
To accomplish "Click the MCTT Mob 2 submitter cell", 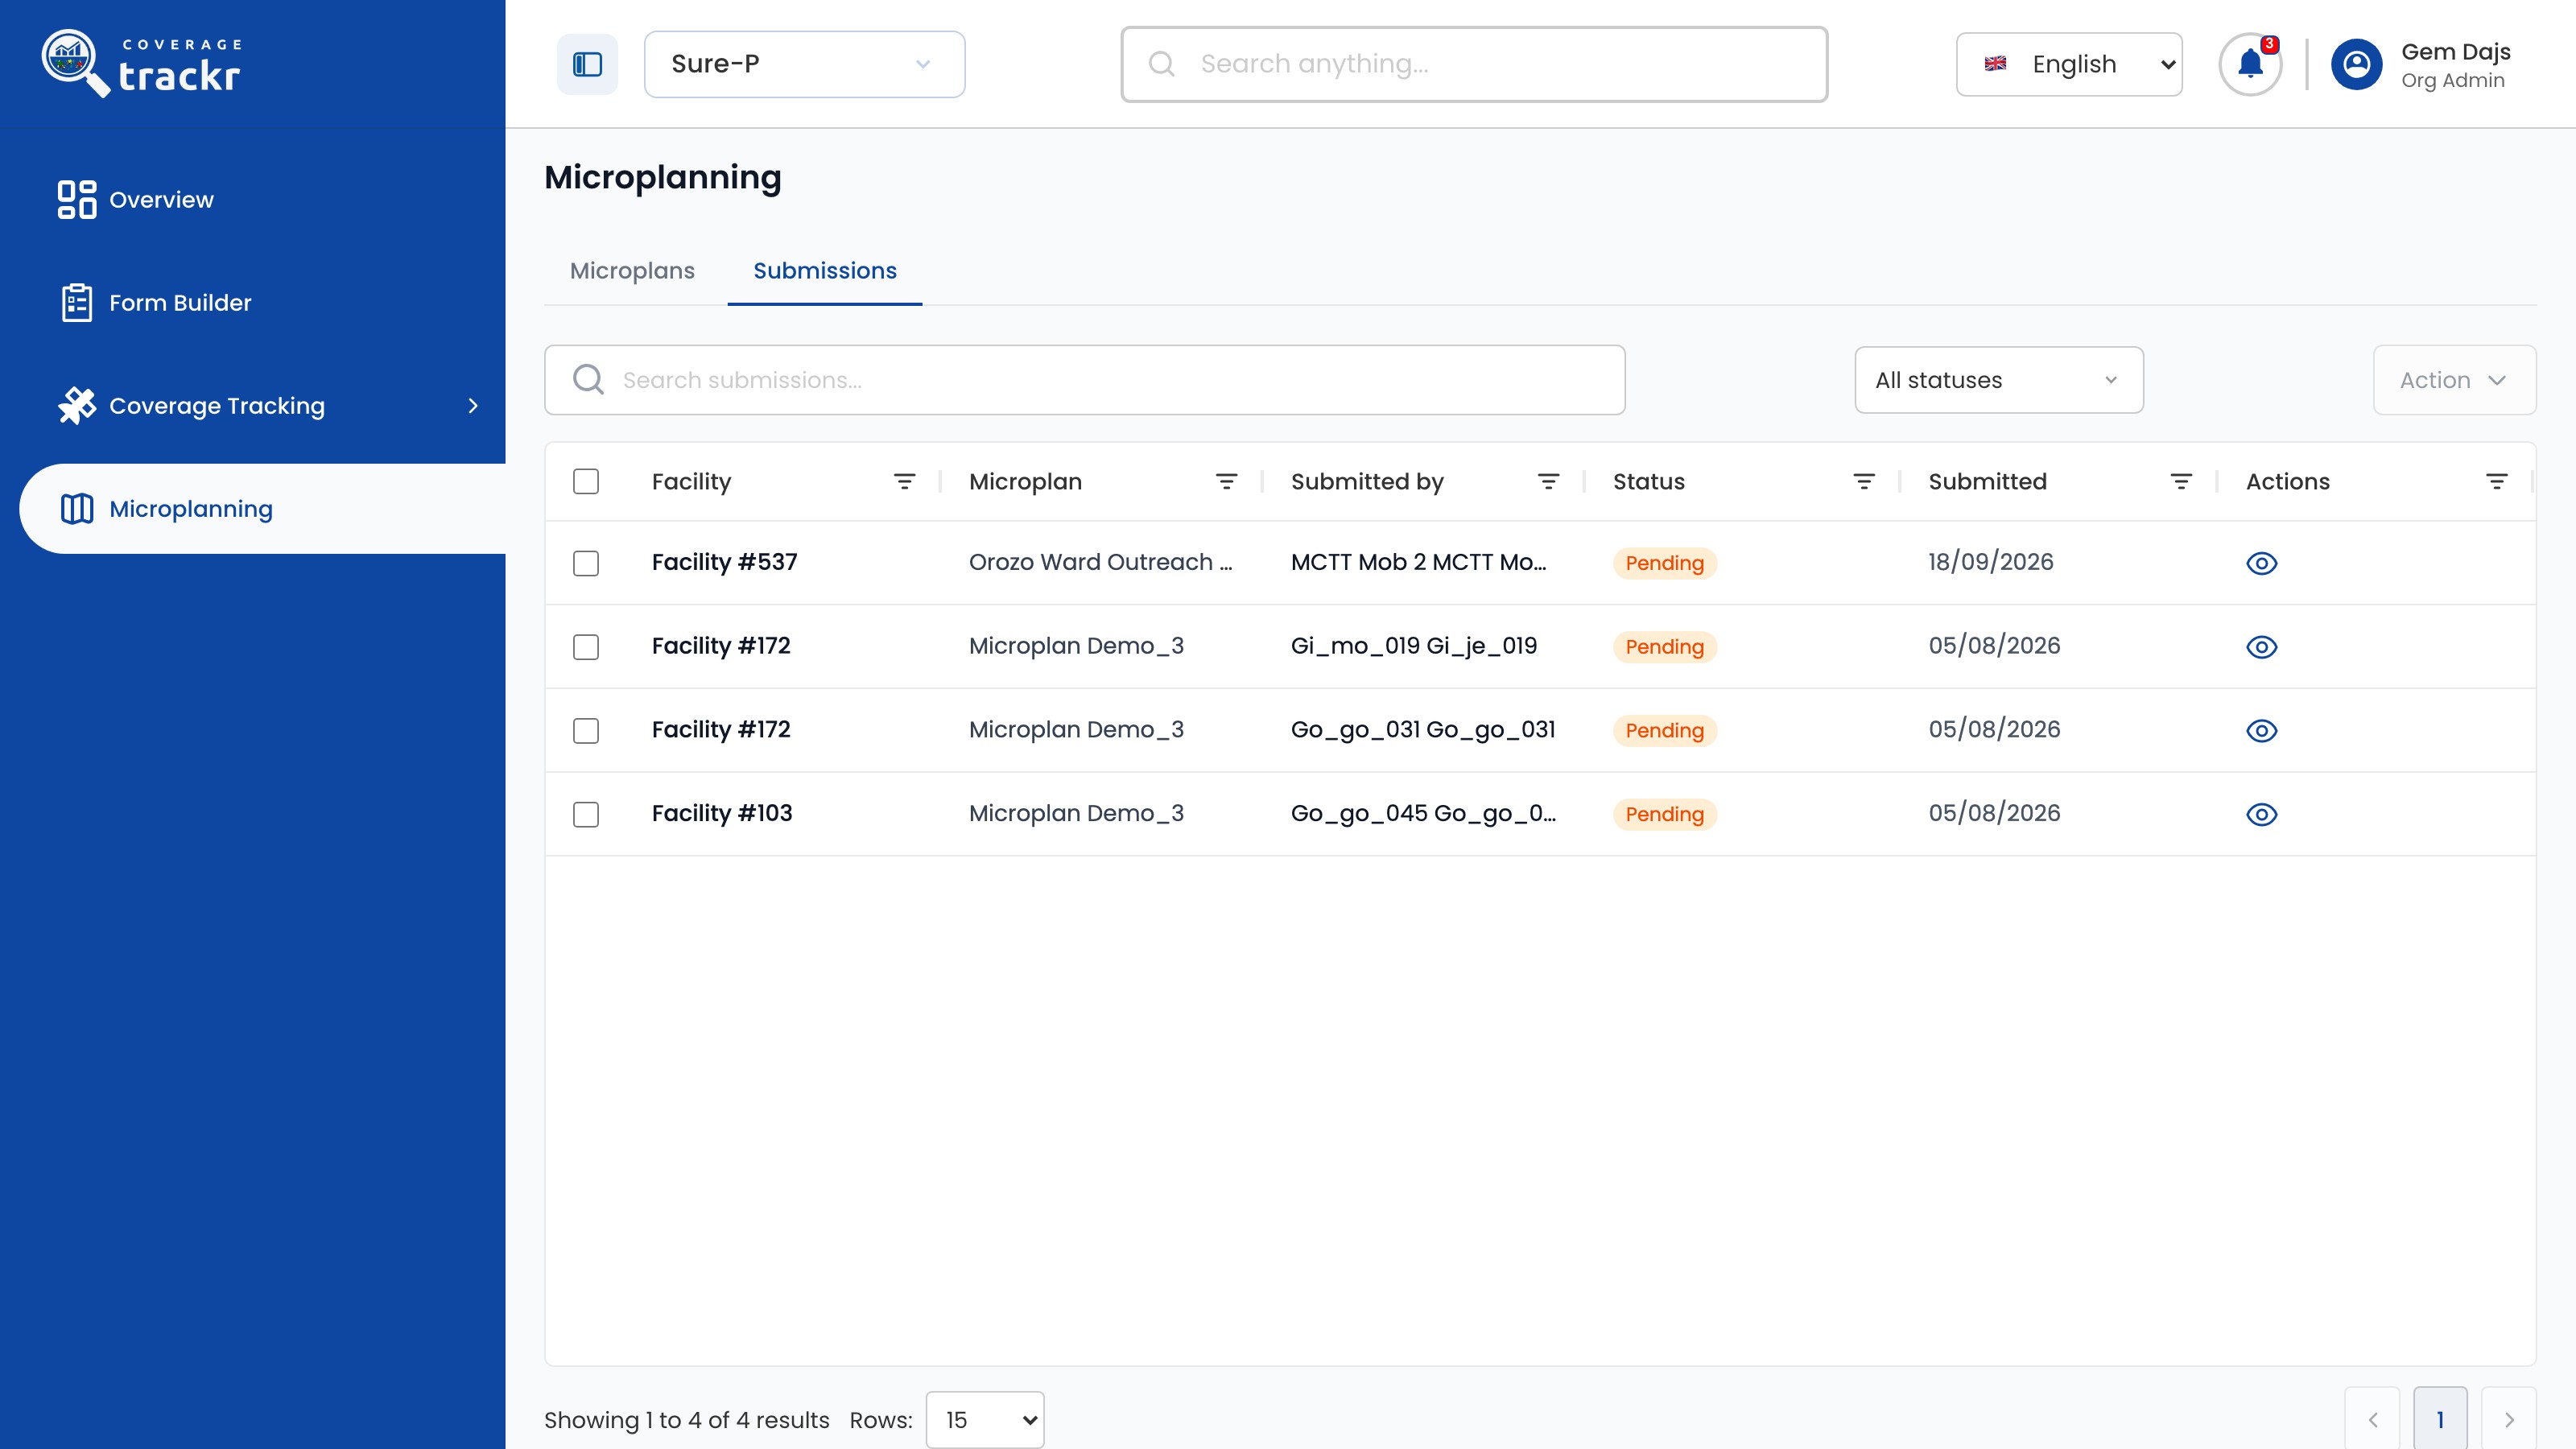I will pyautogui.click(x=1418, y=562).
